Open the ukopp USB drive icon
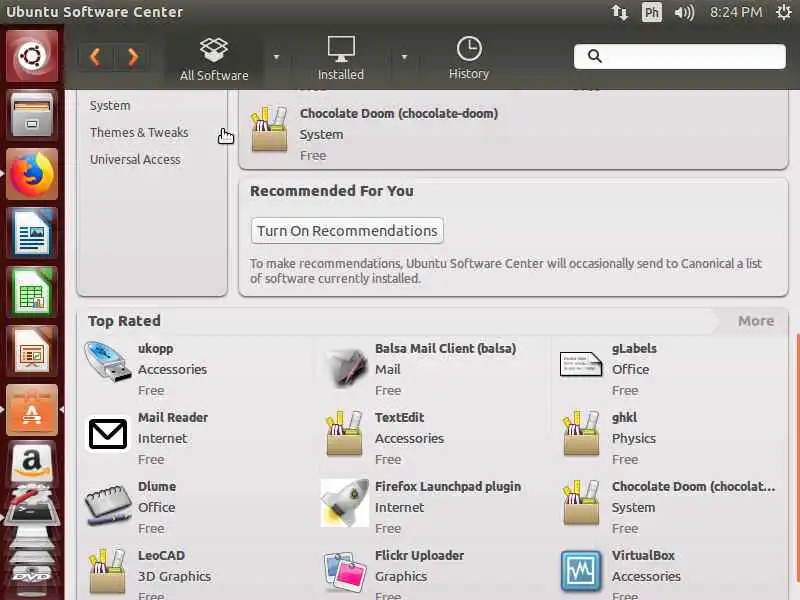The image size is (800, 600). coord(107,362)
